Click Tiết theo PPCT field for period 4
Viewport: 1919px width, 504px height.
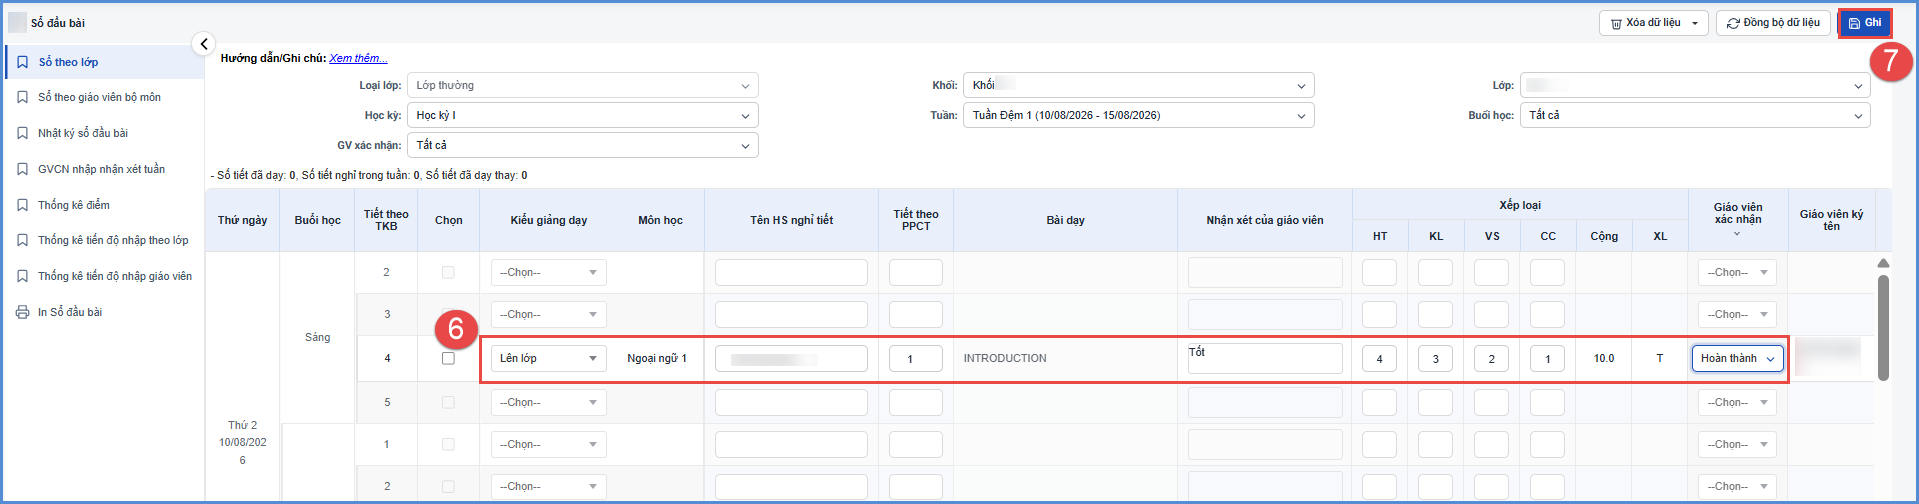(915, 358)
